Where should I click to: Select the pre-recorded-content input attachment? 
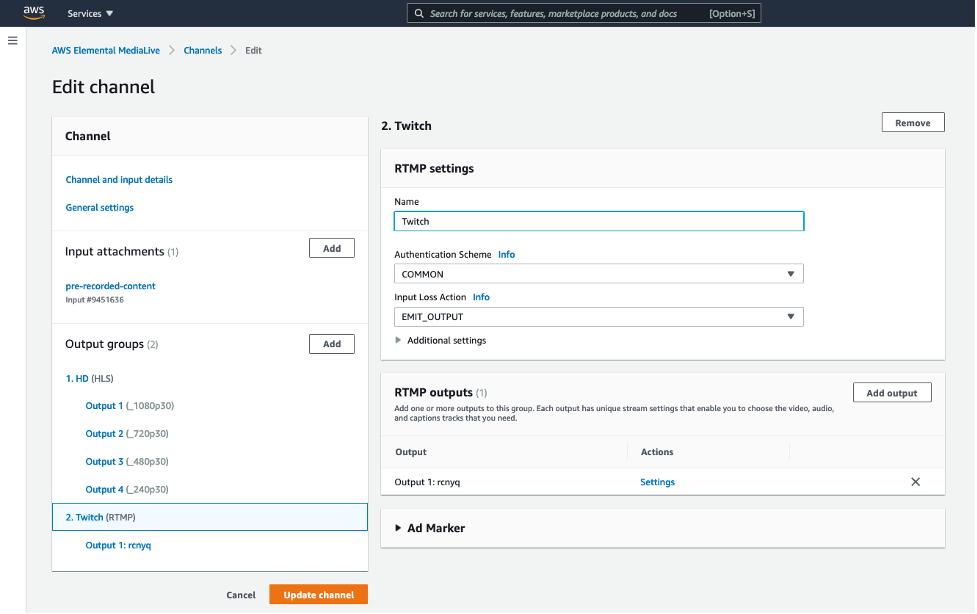coord(111,285)
